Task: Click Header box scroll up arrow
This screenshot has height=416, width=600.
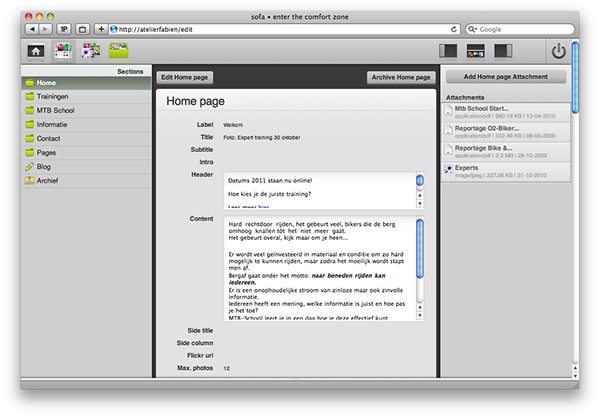Action: click(x=420, y=195)
